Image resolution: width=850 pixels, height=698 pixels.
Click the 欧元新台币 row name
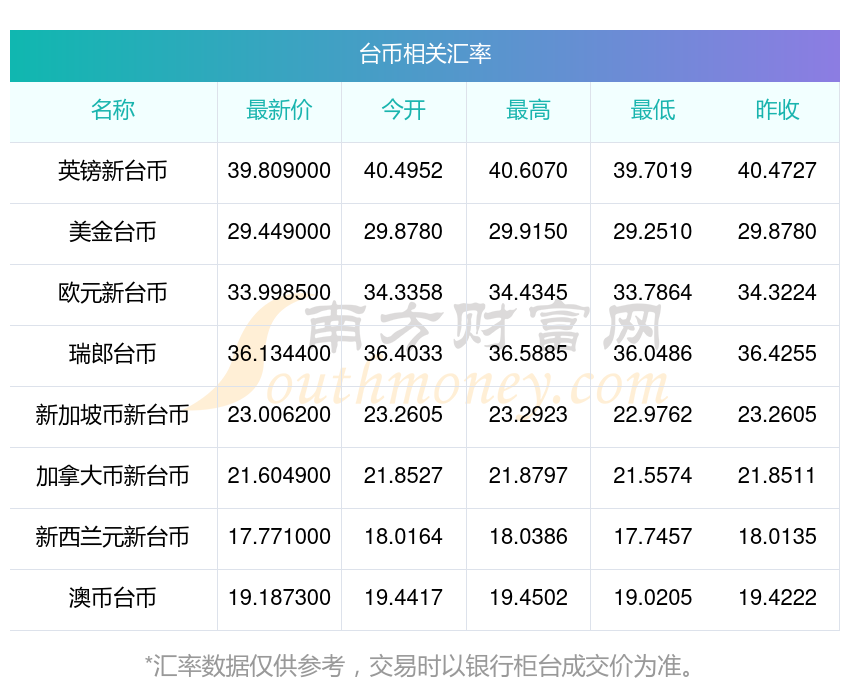point(113,293)
